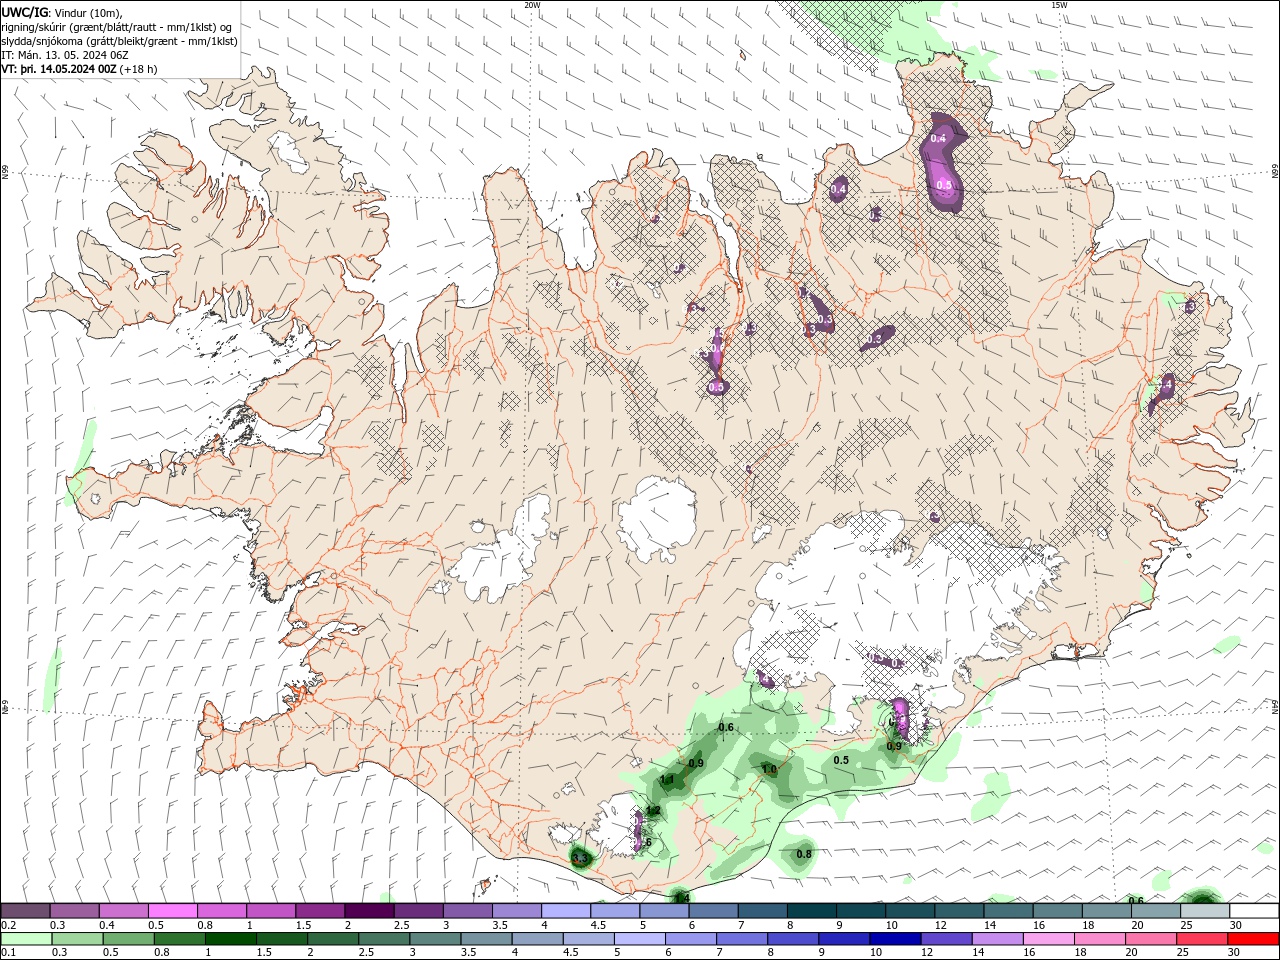Pick the dark teal swatch labeled 9 in top row

point(861,911)
